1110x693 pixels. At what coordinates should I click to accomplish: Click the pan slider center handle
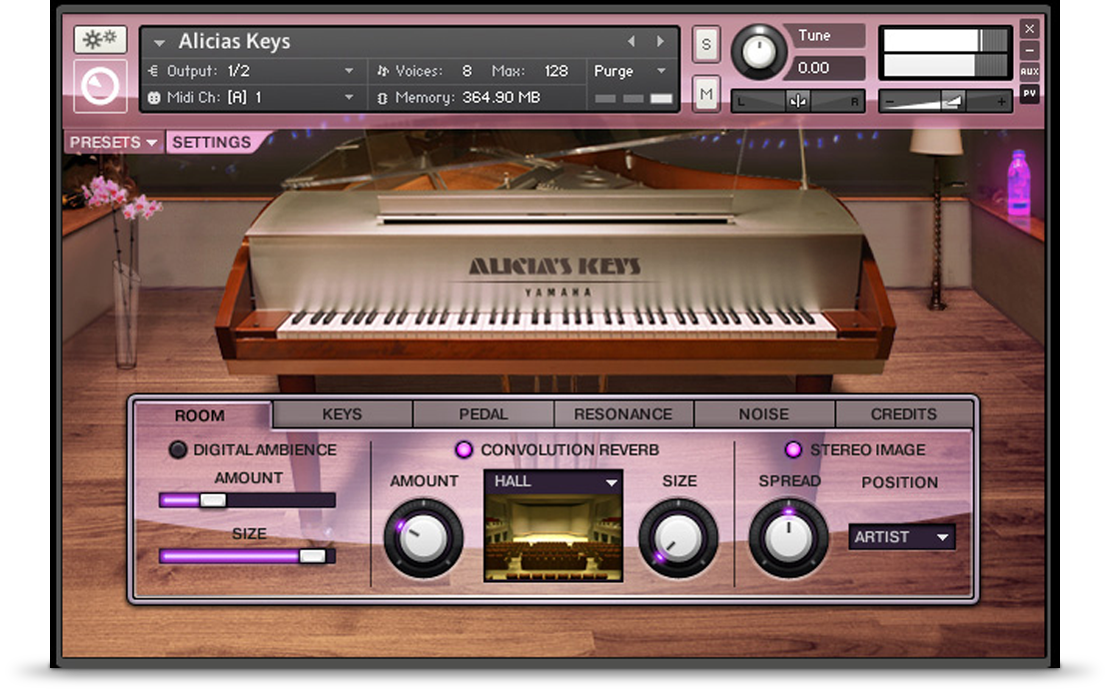point(798,101)
